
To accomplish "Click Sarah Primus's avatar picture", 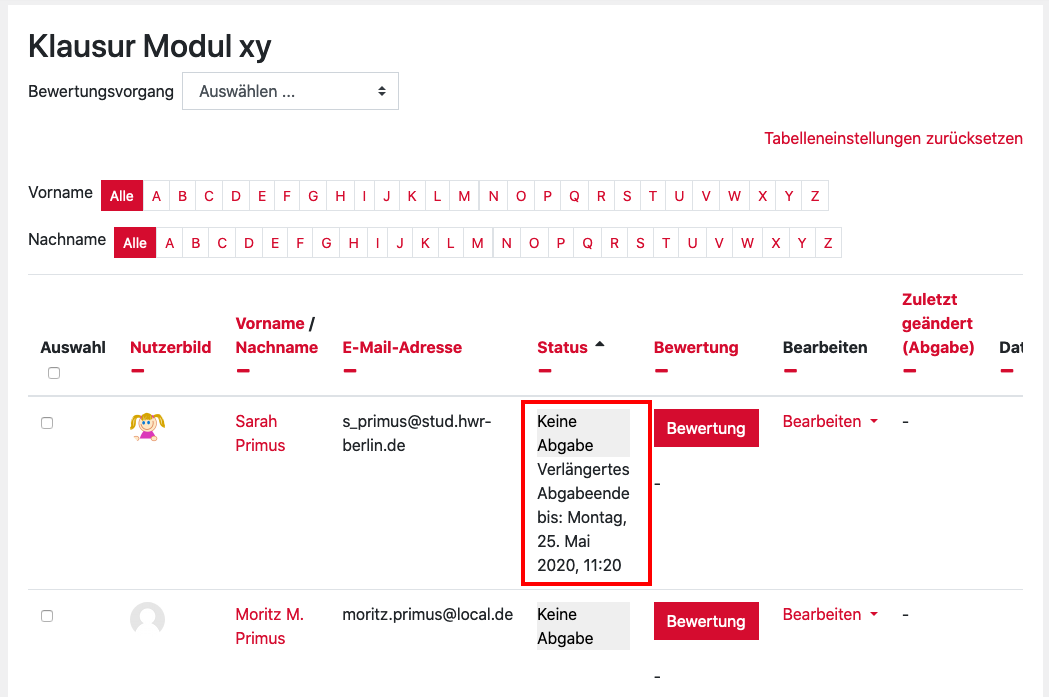I will point(147,427).
